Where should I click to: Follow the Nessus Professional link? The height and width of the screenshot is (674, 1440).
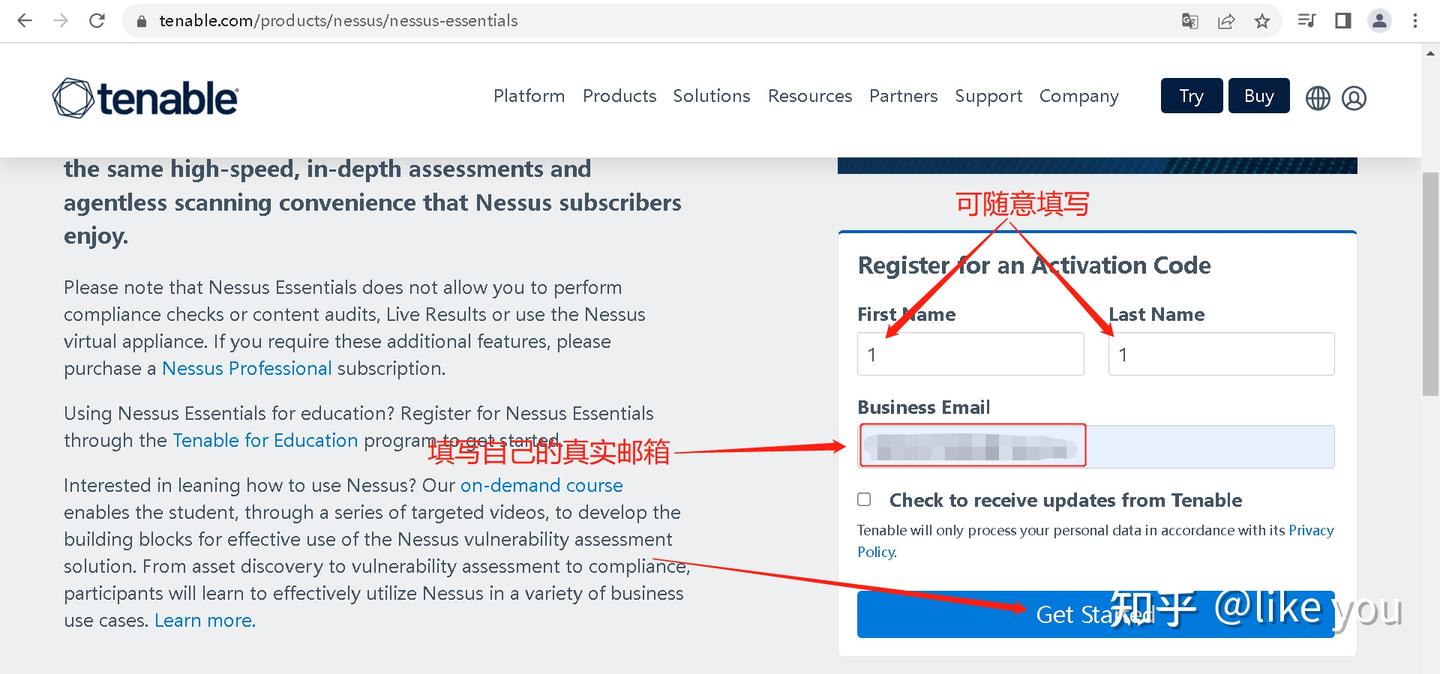point(247,368)
